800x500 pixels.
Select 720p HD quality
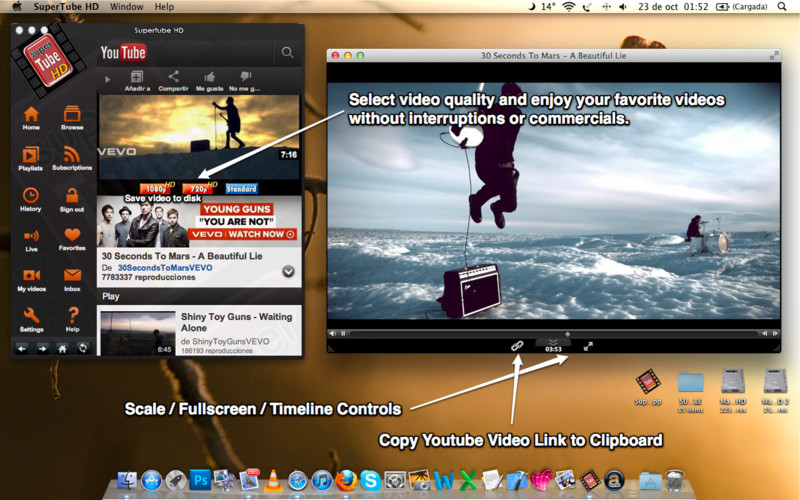tap(198, 188)
